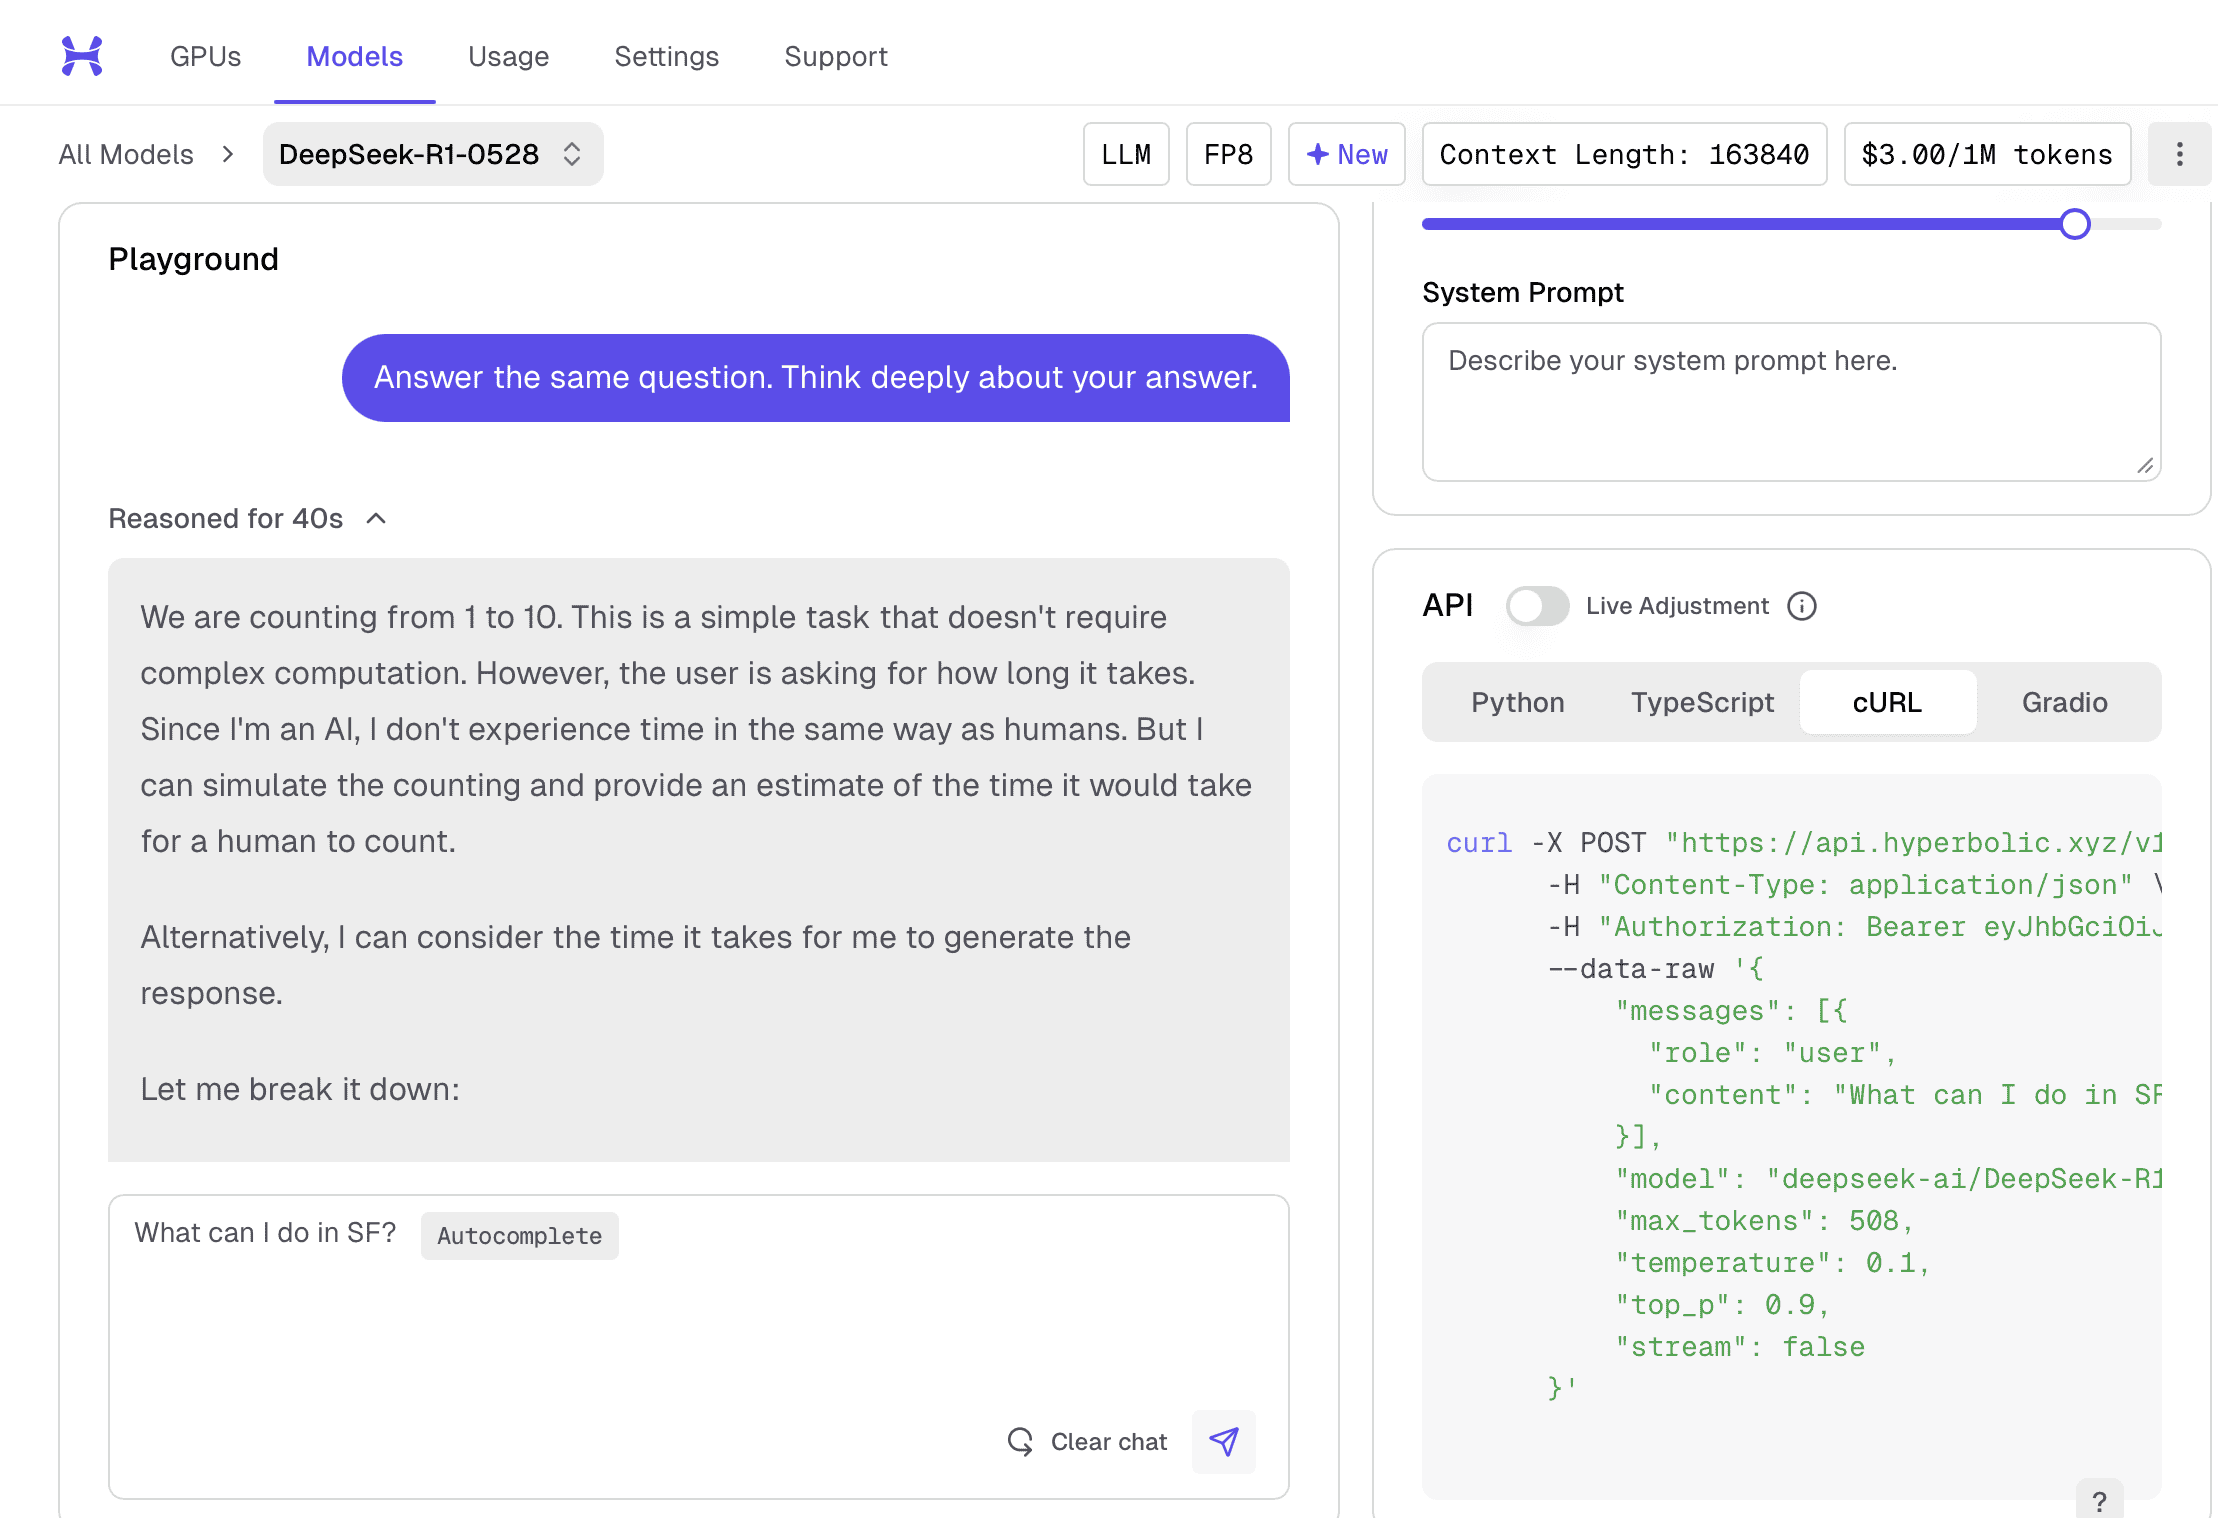Viewport: 2218px width, 1518px height.
Task: Click the parameter slider handle
Action: point(2075,224)
